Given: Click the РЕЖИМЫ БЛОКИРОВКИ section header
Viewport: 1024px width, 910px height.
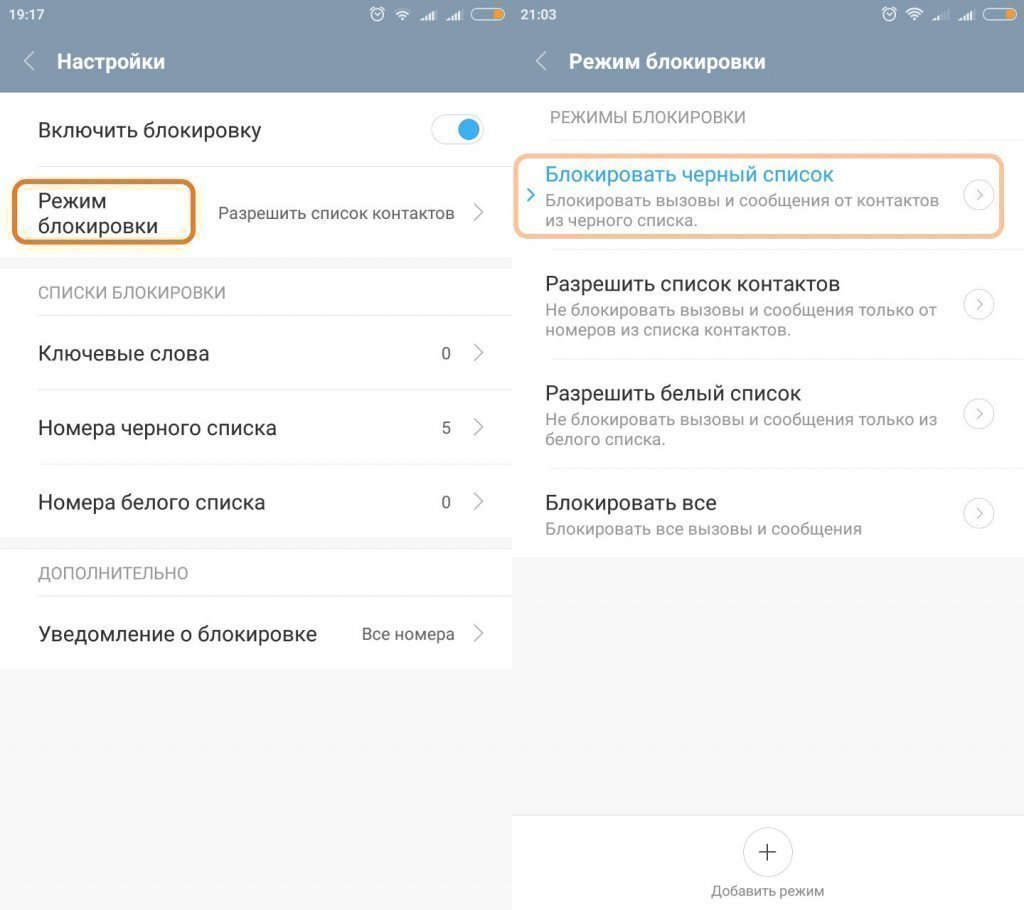Looking at the screenshot, I should click(x=647, y=117).
